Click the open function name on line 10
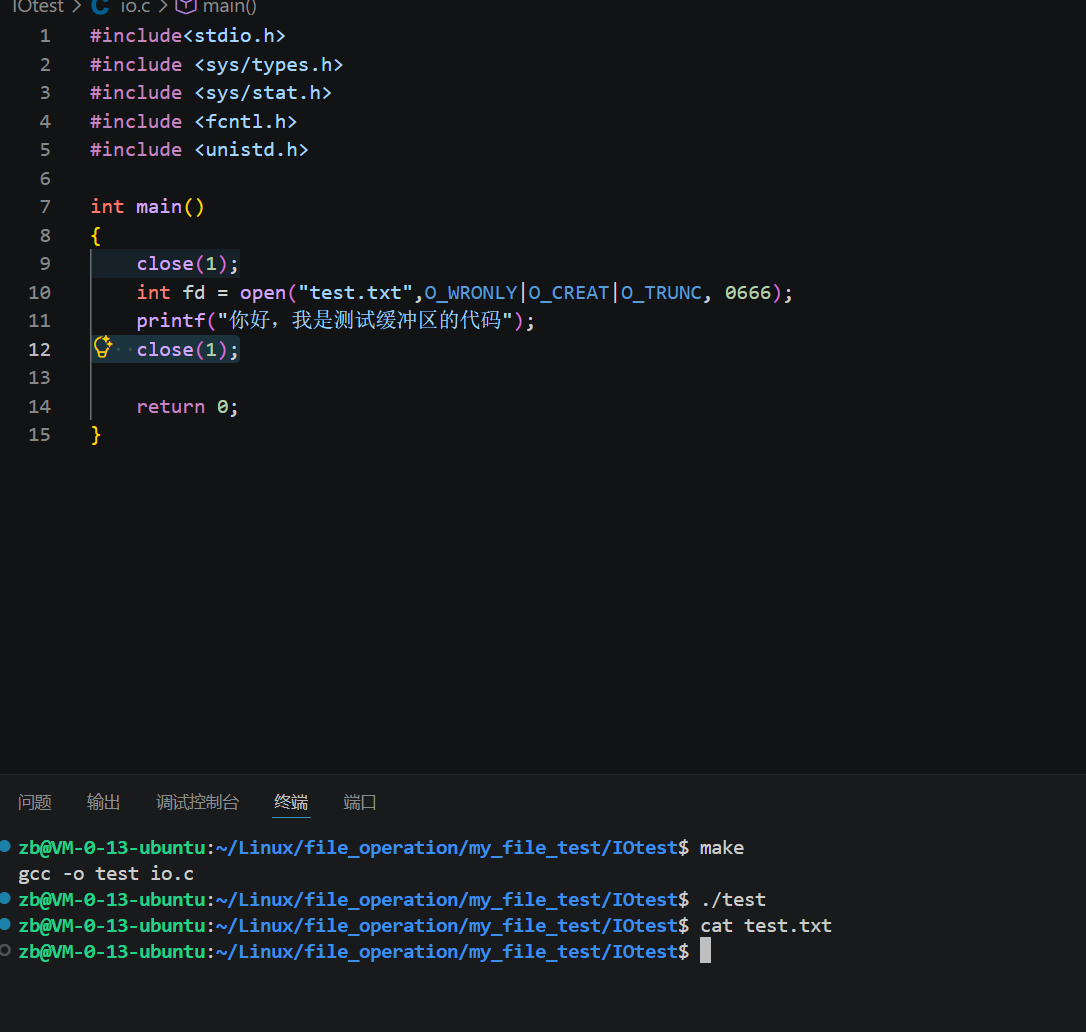The image size is (1086, 1032). (x=262, y=293)
